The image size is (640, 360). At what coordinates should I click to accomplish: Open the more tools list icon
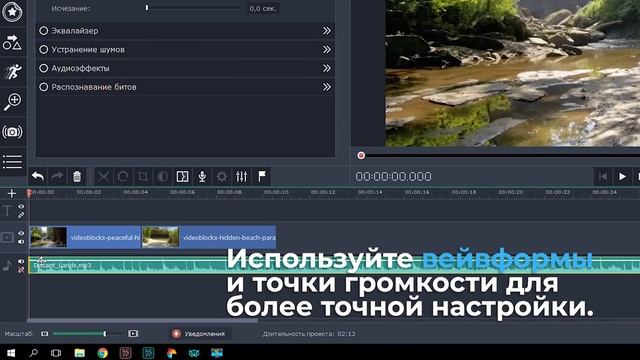[x=12, y=162]
